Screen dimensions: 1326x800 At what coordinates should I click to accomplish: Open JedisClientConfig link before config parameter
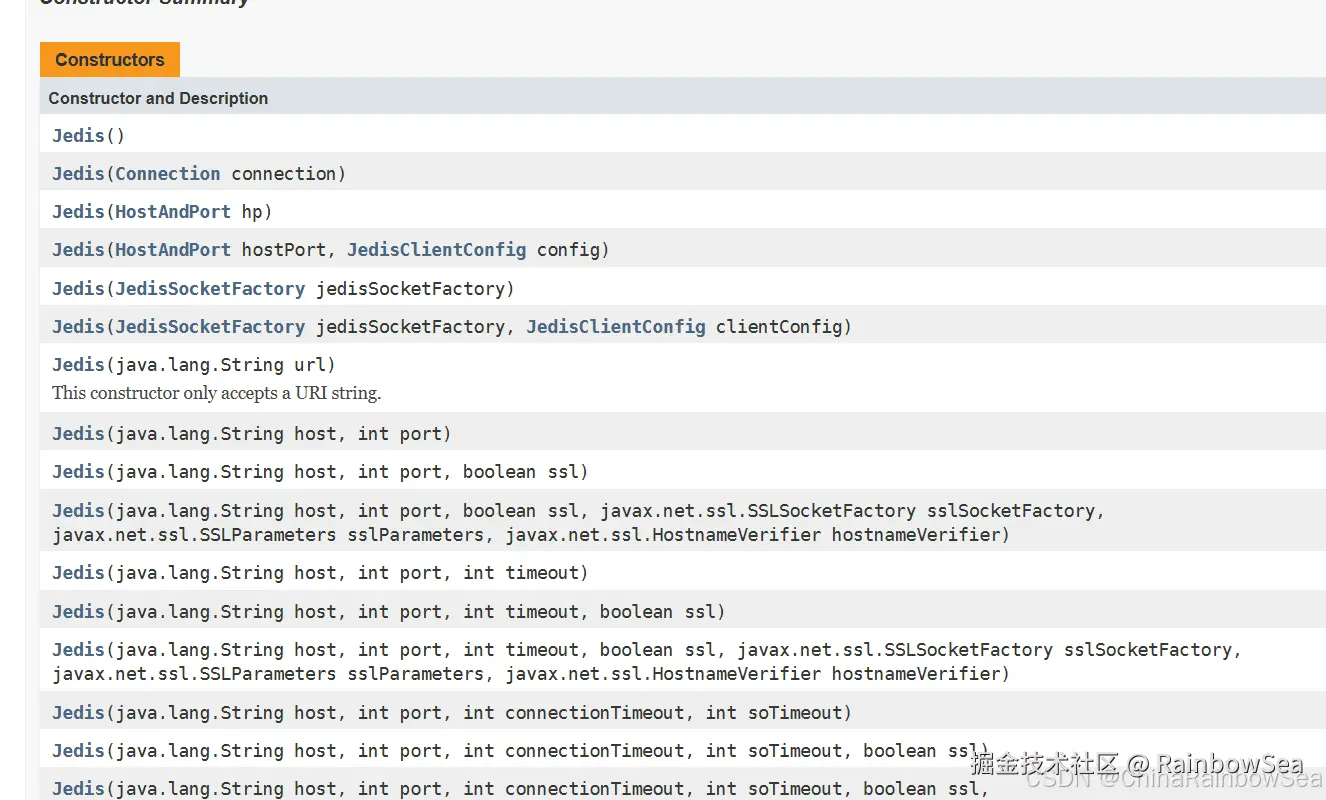coord(436,249)
